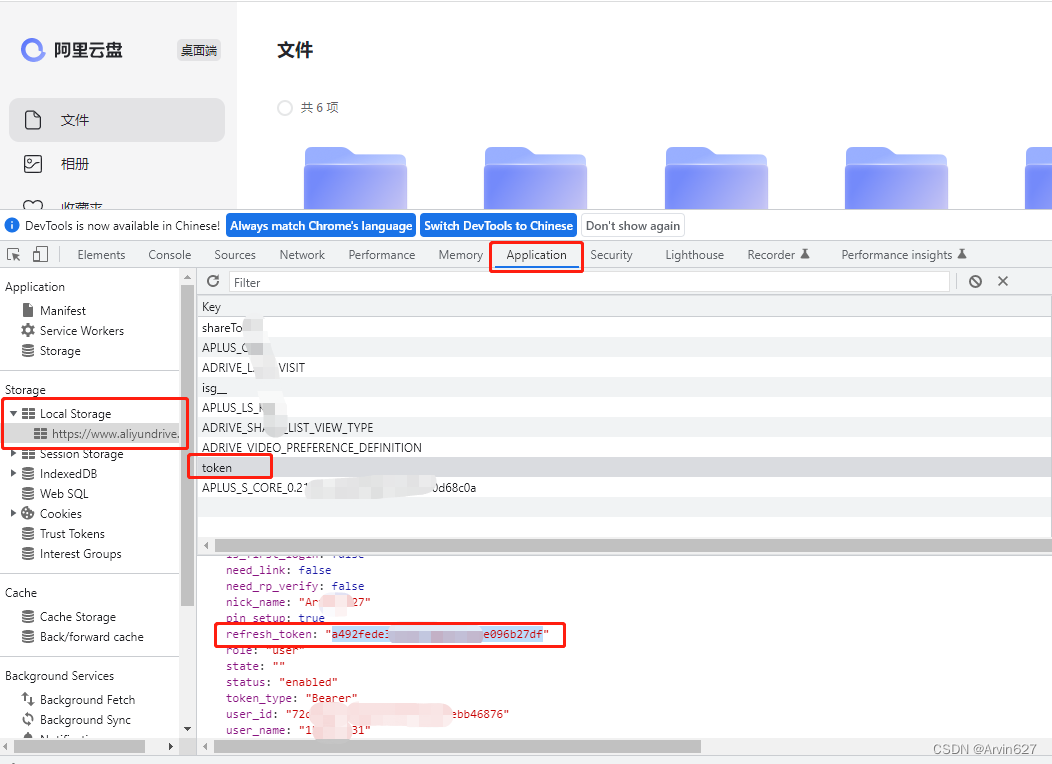Click the Cache Storage database icon
Screen dimensions: 1052x764
28,616
